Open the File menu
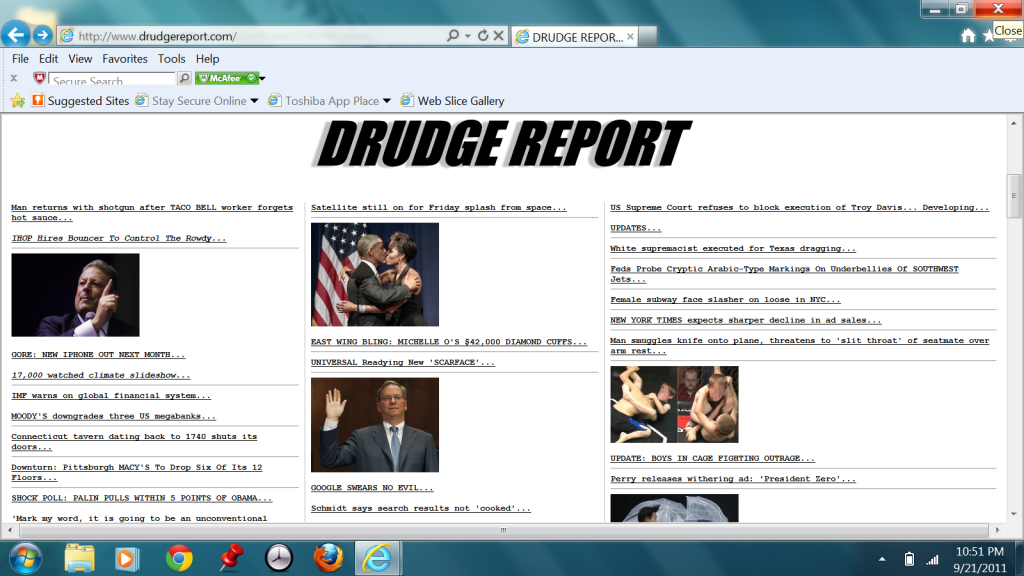Screen dimensions: 1024x576 pyautogui.click(x=20, y=59)
